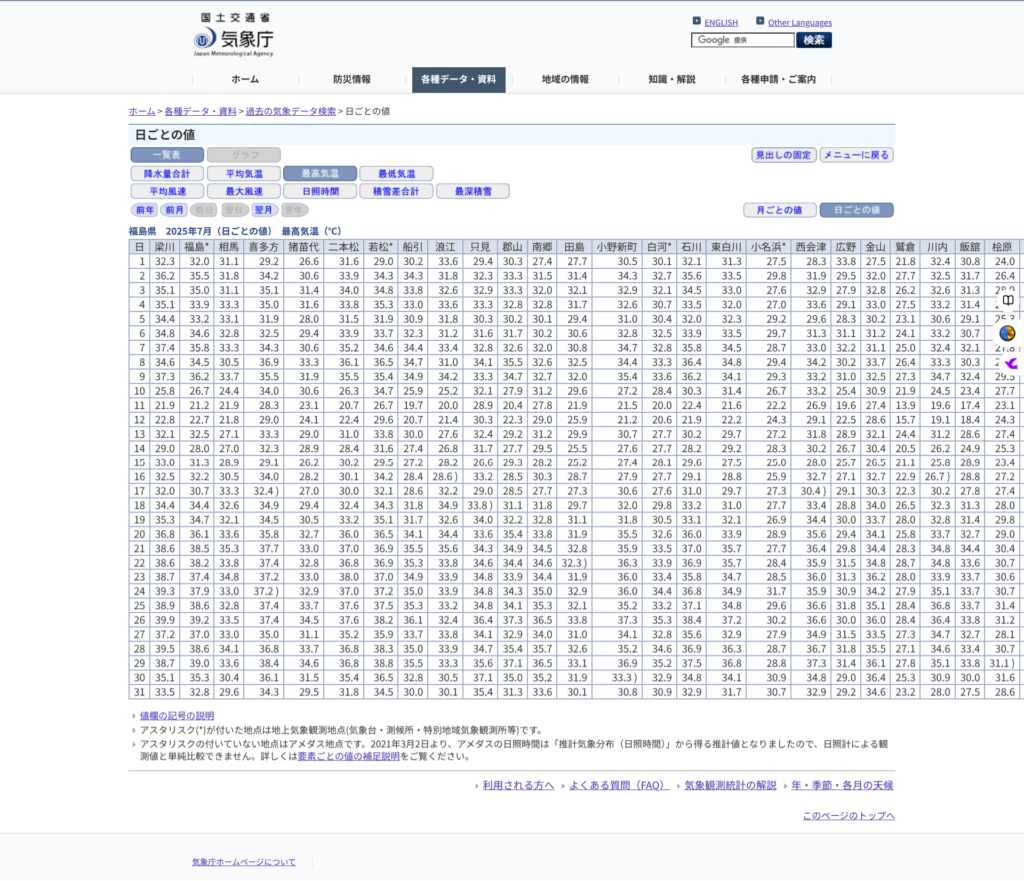Screen dimensions: 1024x881
Task: Expand the 各種データ・資料 navigation menu
Action: tap(458, 80)
